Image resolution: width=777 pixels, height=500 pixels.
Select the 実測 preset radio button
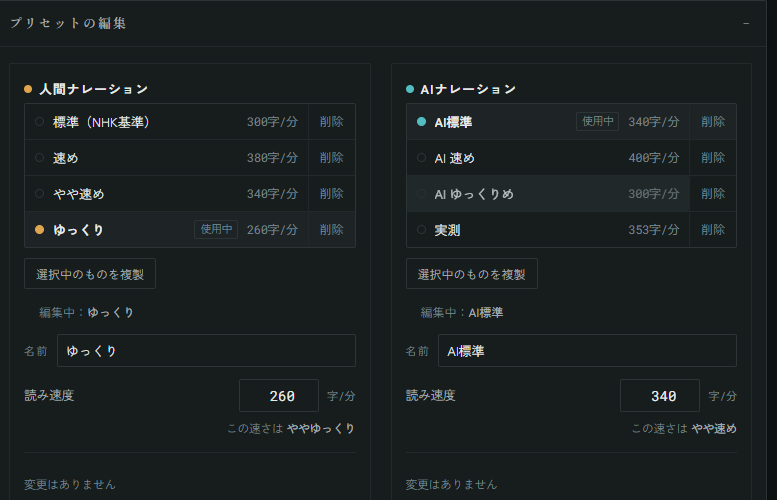tap(421, 229)
